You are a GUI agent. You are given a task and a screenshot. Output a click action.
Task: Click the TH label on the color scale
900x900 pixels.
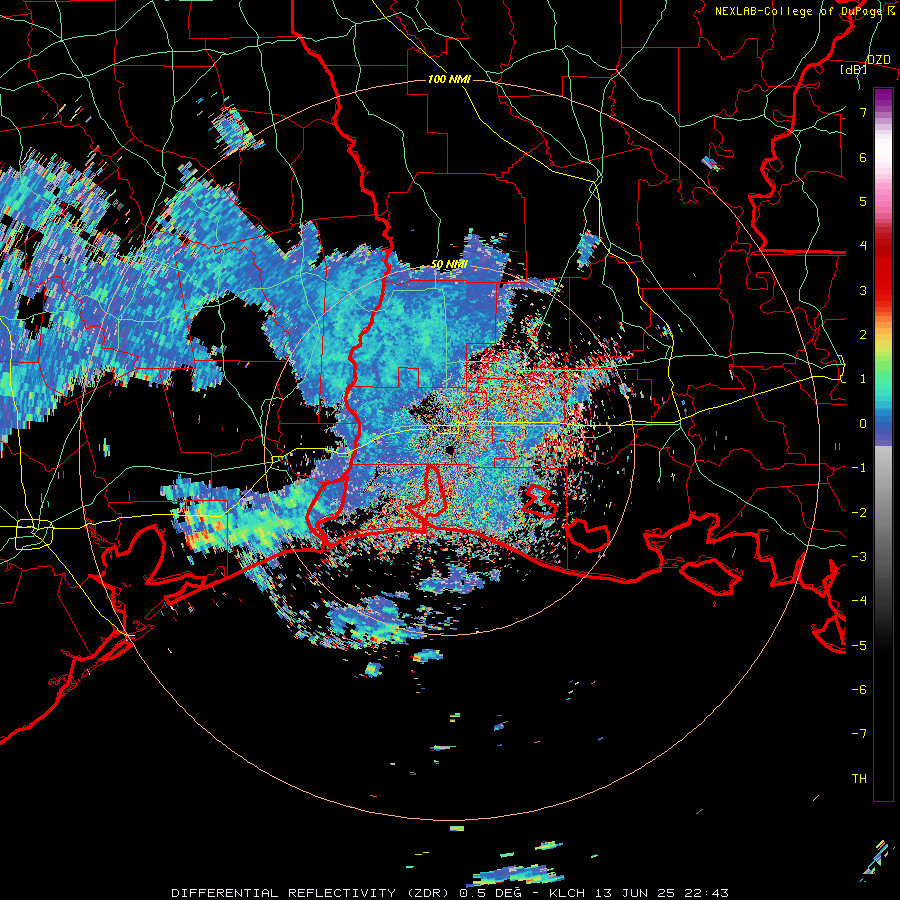click(859, 779)
